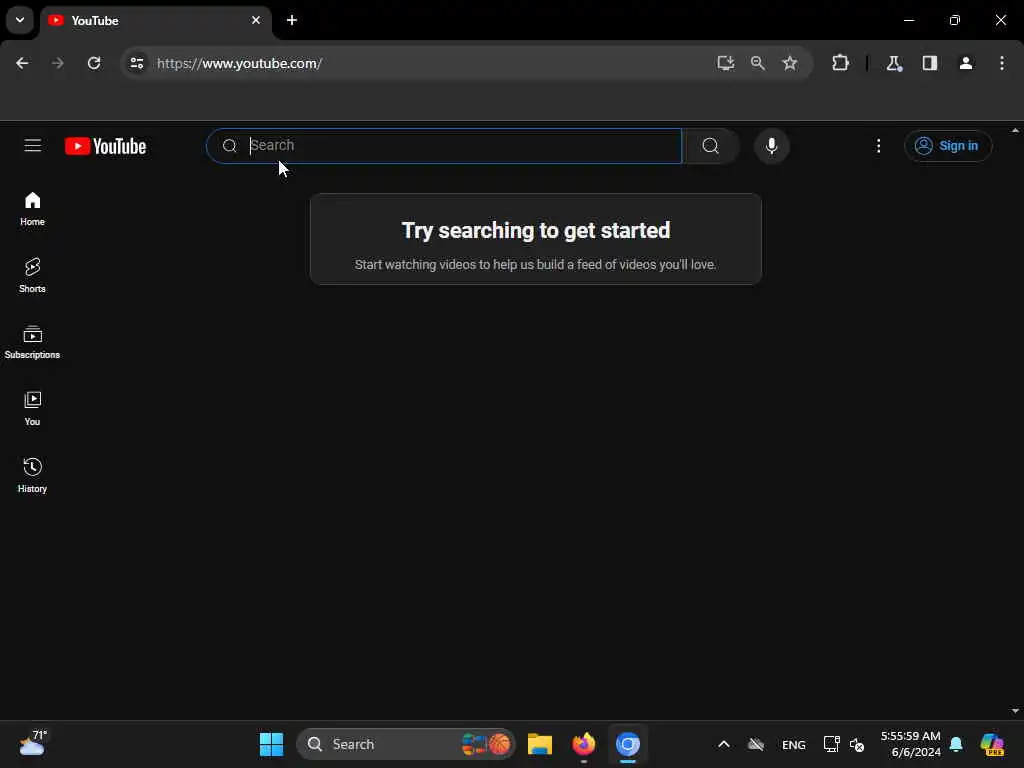
Task: Open the weather widget showing 71°
Action: (x=33, y=744)
